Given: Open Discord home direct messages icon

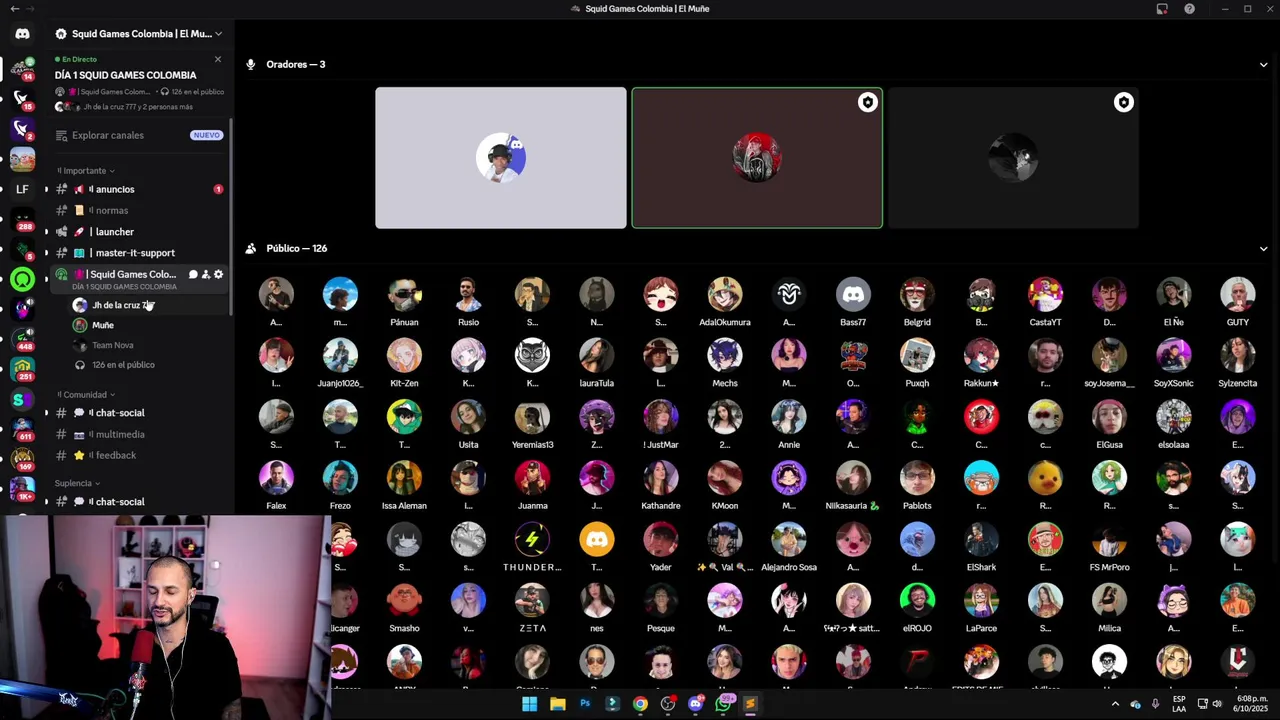Looking at the screenshot, I should [22, 34].
